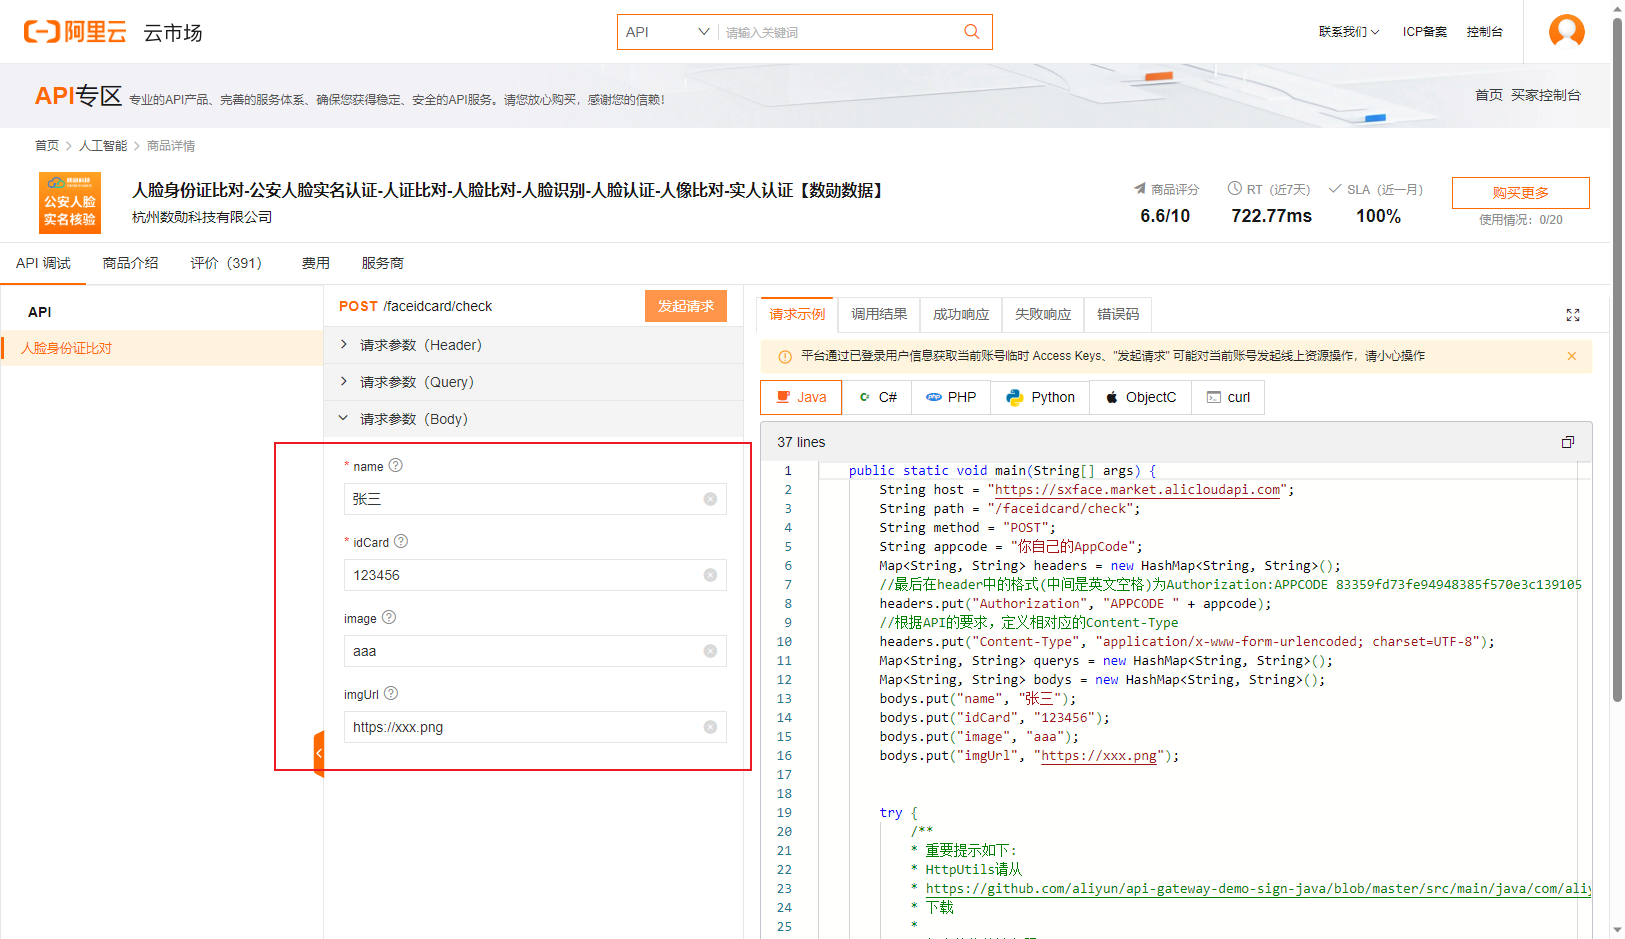The width and height of the screenshot is (1625, 939).
Task: Click 人工智能 breadcrumb link
Action: coord(103,146)
